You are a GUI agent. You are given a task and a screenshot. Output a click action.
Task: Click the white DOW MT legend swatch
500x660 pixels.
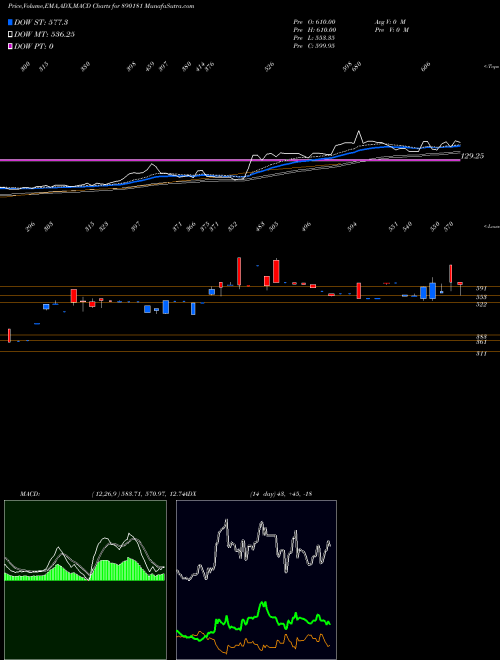(x=10, y=34)
